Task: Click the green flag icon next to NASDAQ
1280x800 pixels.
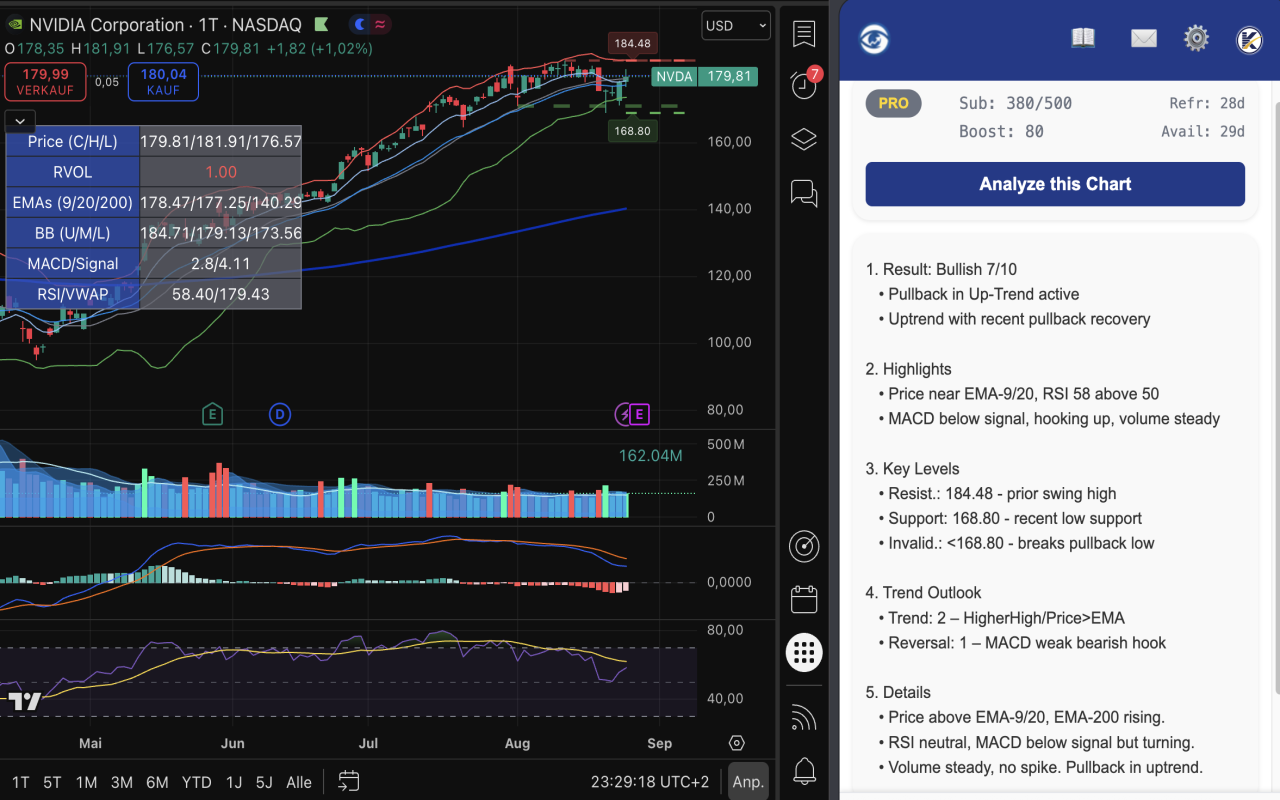Action: [x=320, y=25]
